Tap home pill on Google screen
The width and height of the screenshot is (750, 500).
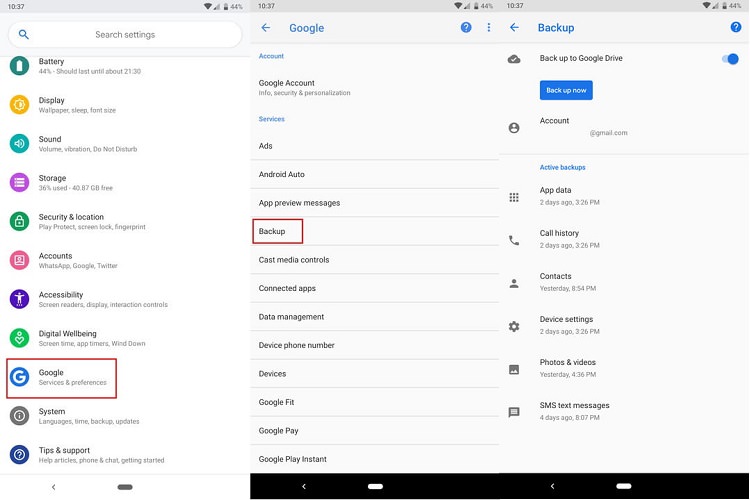pos(375,487)
